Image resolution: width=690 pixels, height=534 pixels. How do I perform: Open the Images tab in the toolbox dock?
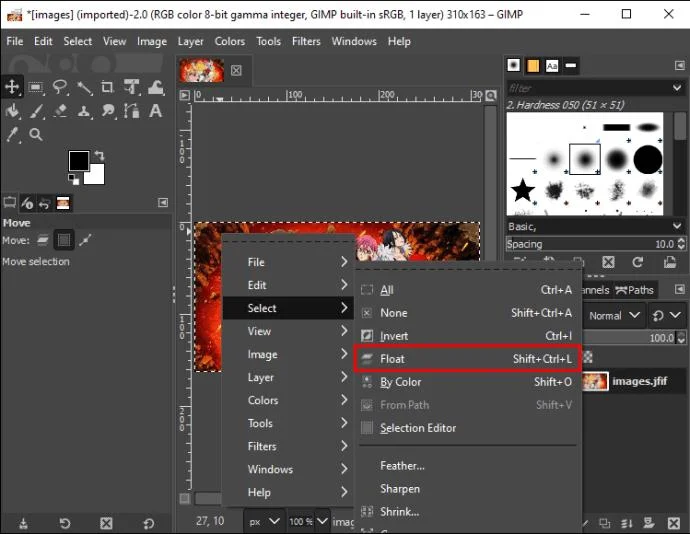pos(63,203)
